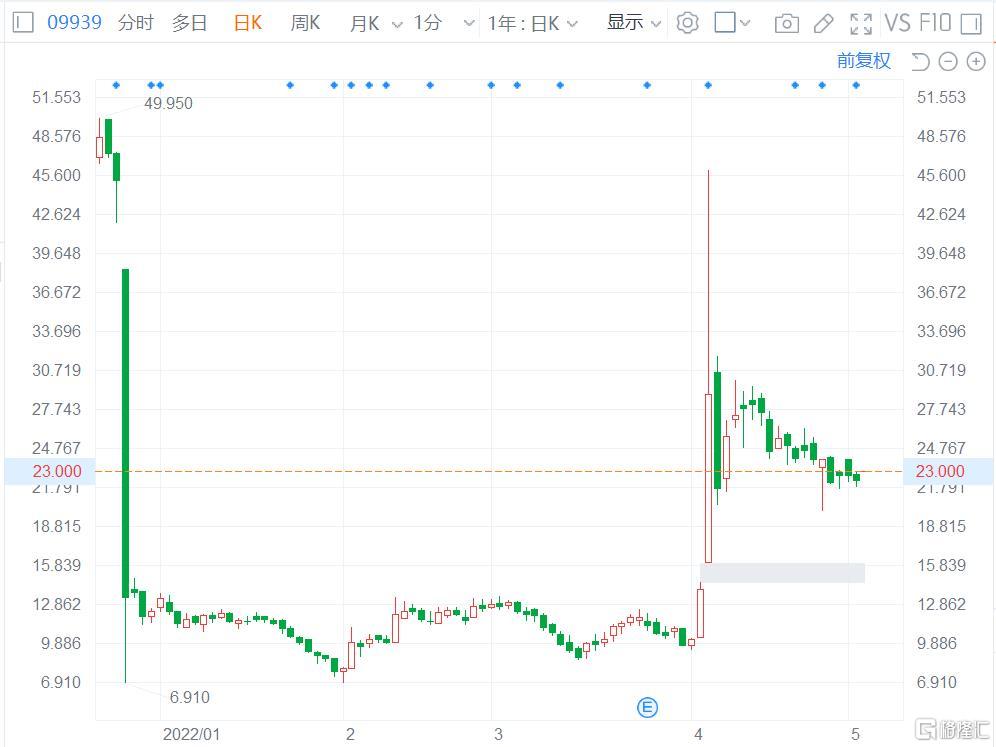Enter fullscreen chart mode
Viewport: 996px width, 747px height.
860,22
